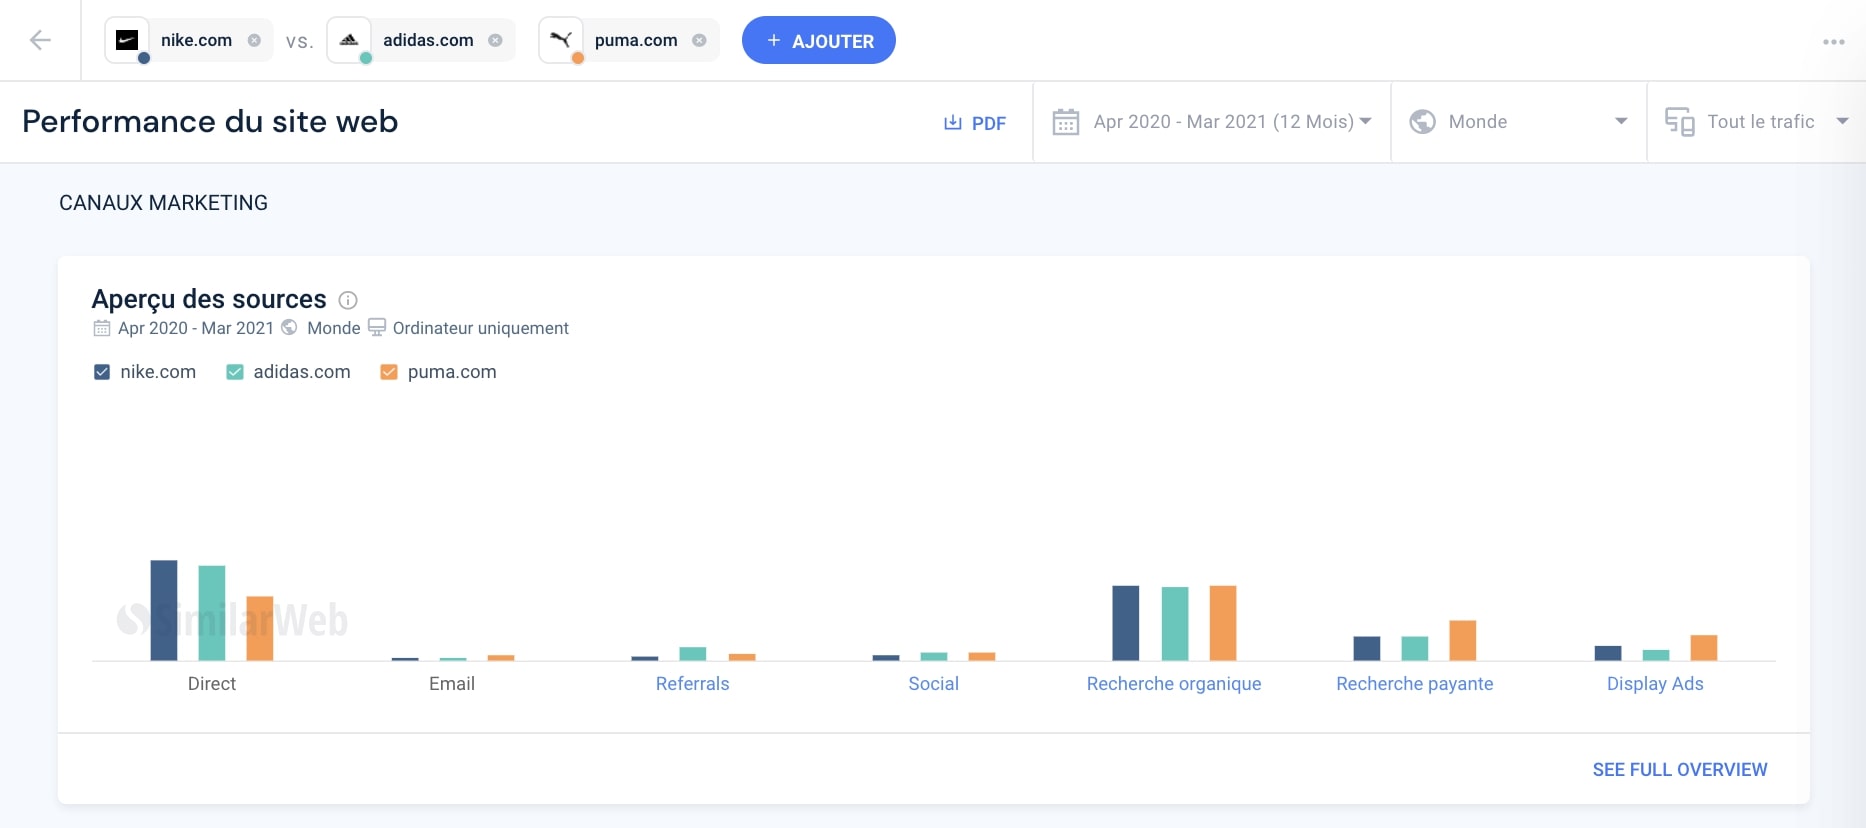Click the Ordinateur uniquement label

coord(481,328)
